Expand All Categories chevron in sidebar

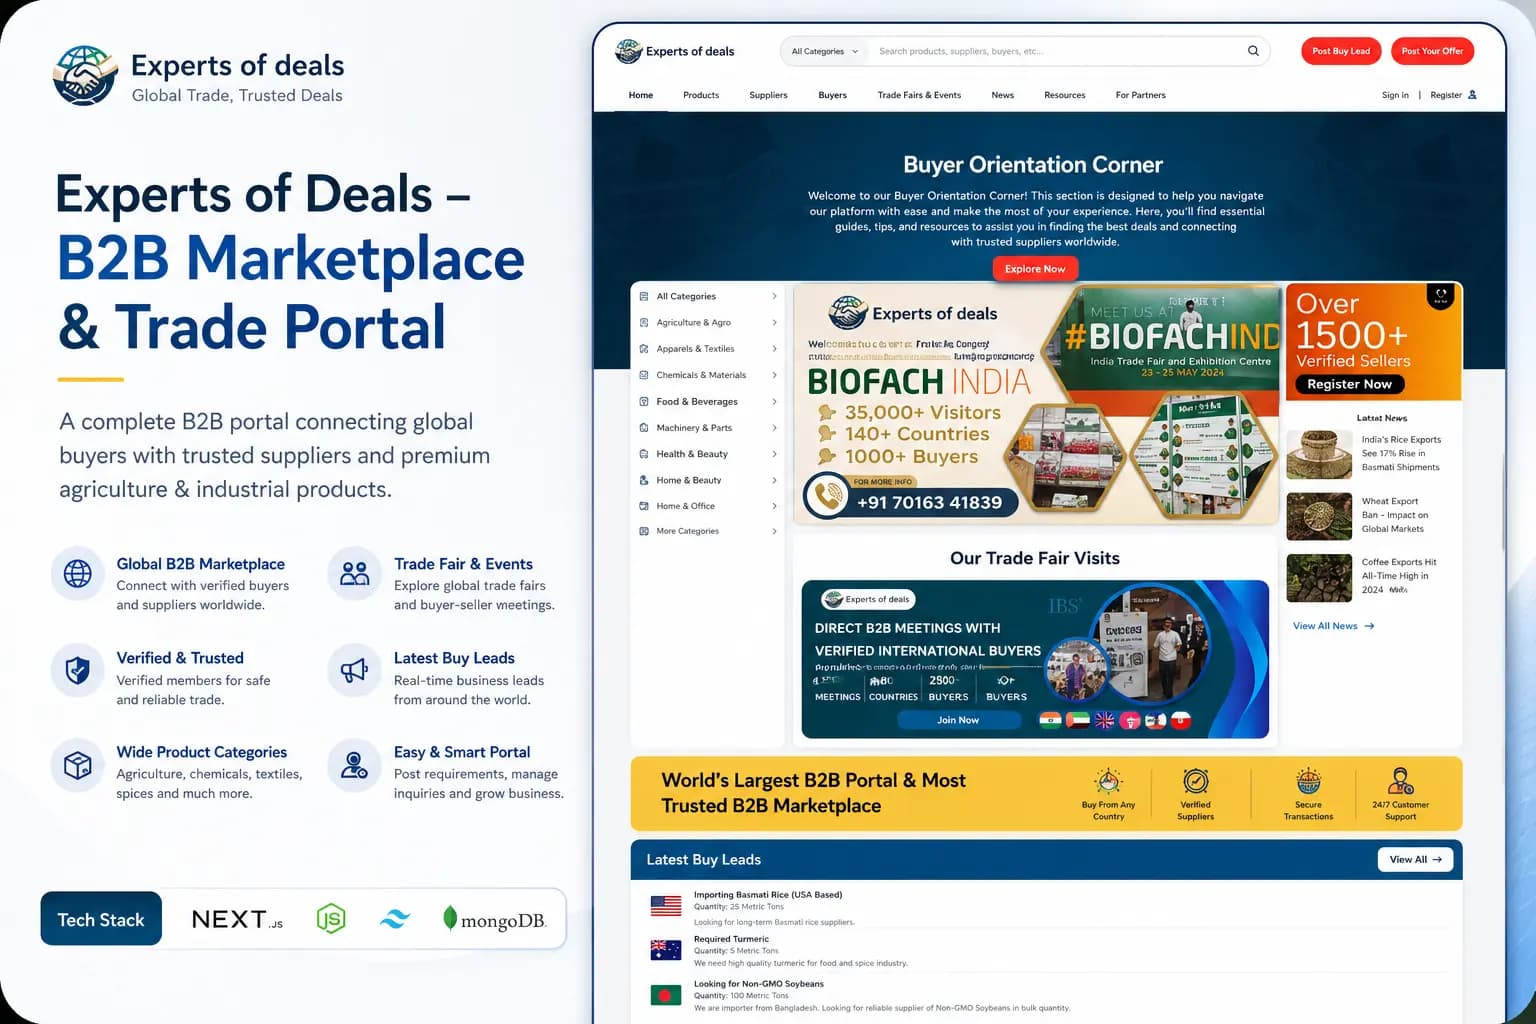tap(774, 296)
